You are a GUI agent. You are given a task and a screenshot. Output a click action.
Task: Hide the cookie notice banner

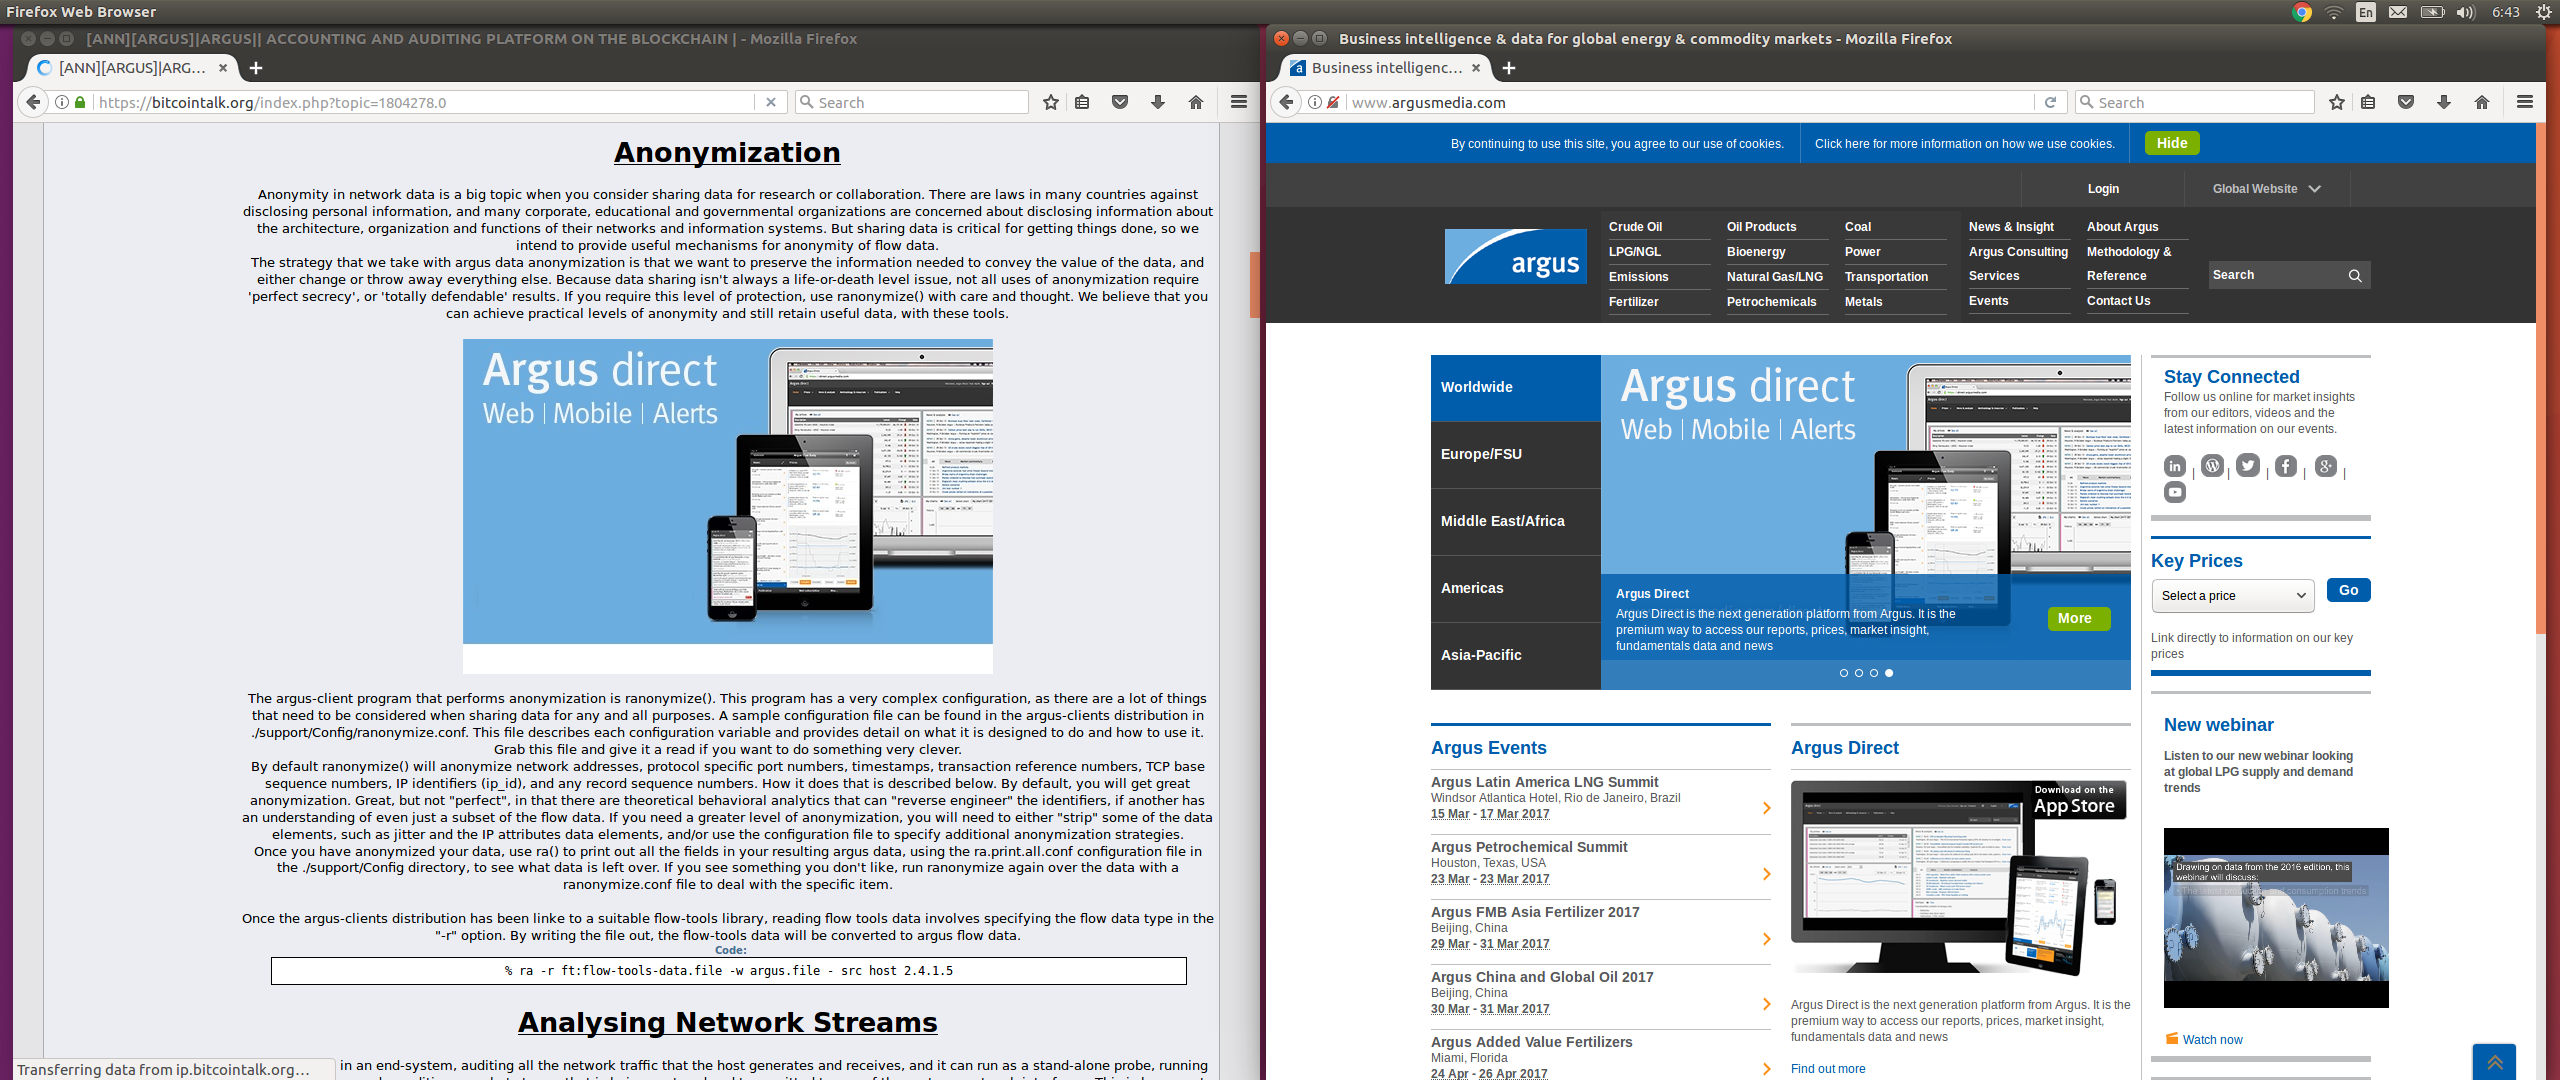point(2171,143)
